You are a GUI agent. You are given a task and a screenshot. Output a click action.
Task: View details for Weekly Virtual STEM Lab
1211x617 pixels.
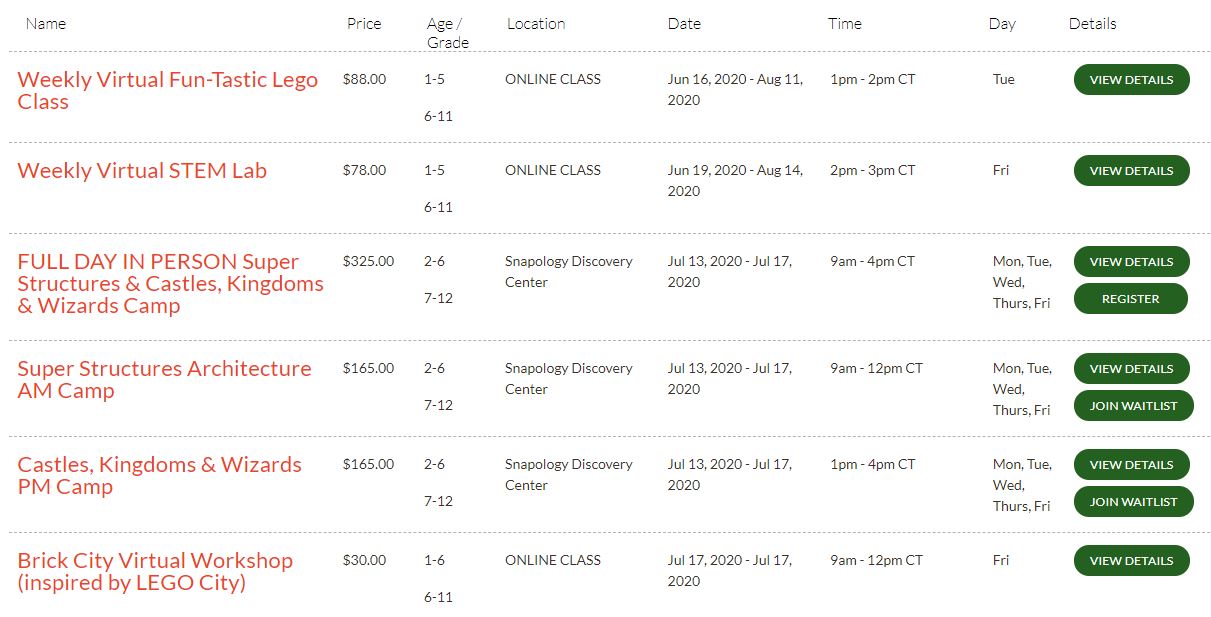[x=1131, y=171]
